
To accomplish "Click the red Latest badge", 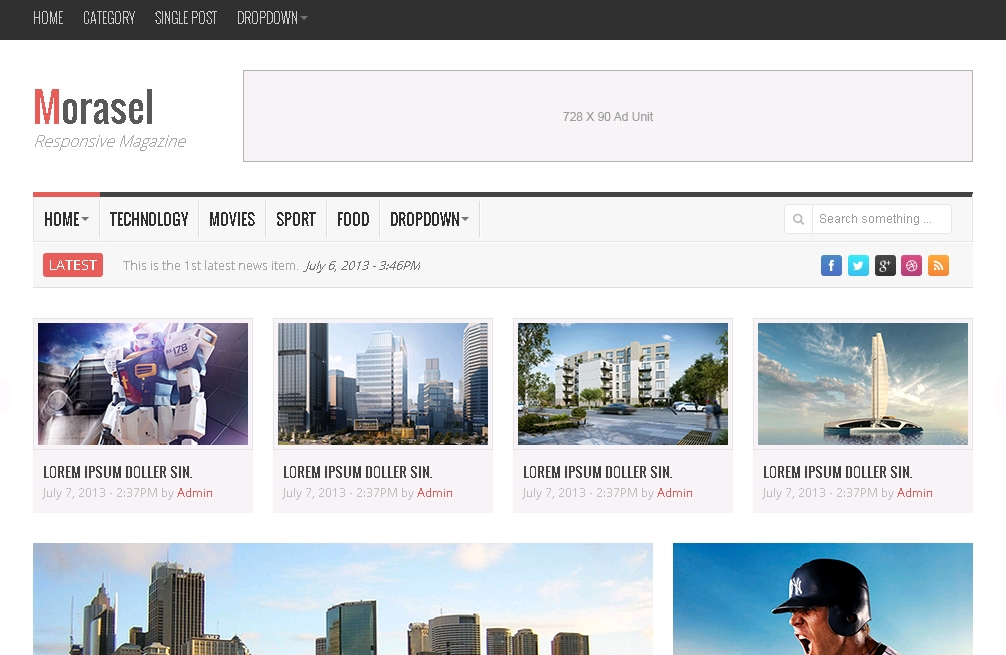I will point(73,265).
